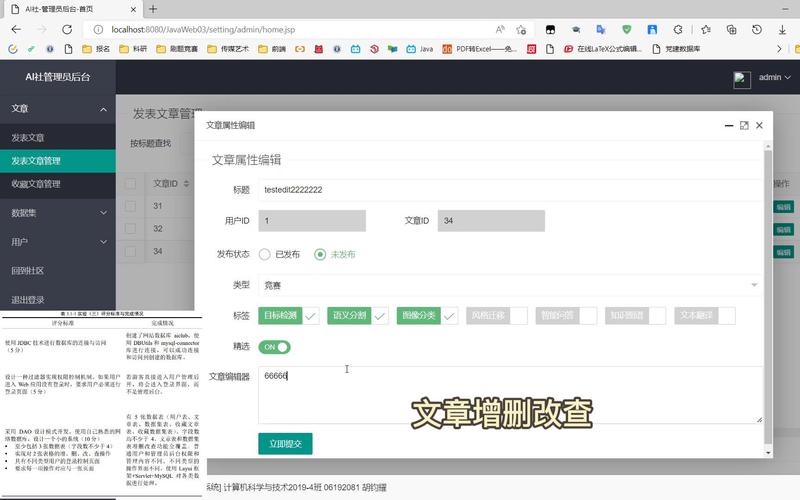Open the 科研 bookmark folder
This screenshot has height=500, width=800.
(x=133, y=49)
